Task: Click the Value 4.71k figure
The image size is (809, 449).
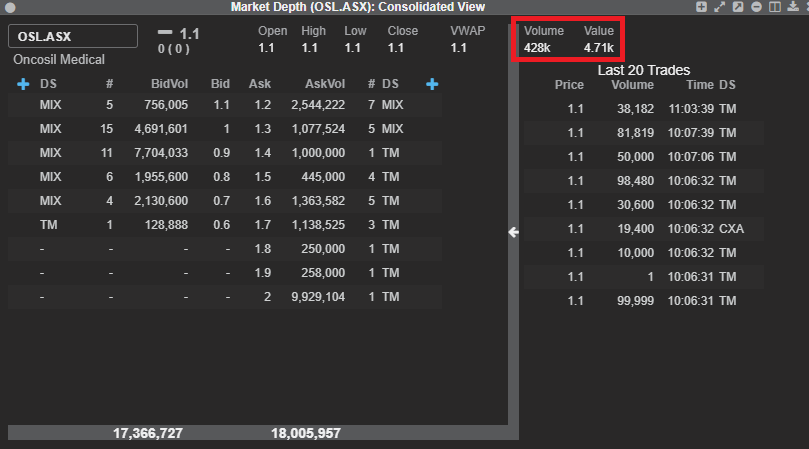Action: [598, 48]
